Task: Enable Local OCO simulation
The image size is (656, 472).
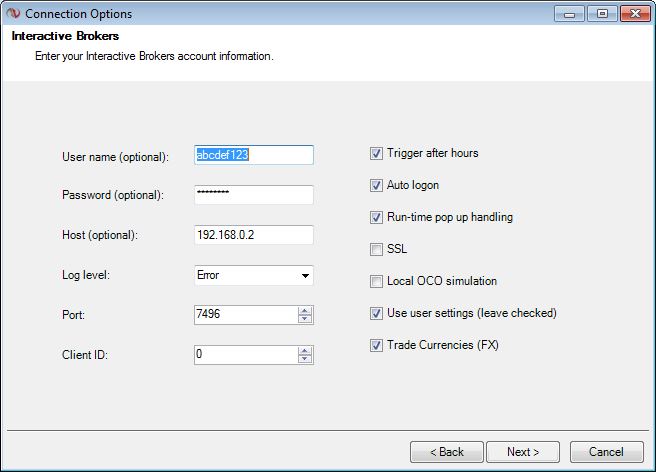Action: pyautogui.click(x=376, y=281)
